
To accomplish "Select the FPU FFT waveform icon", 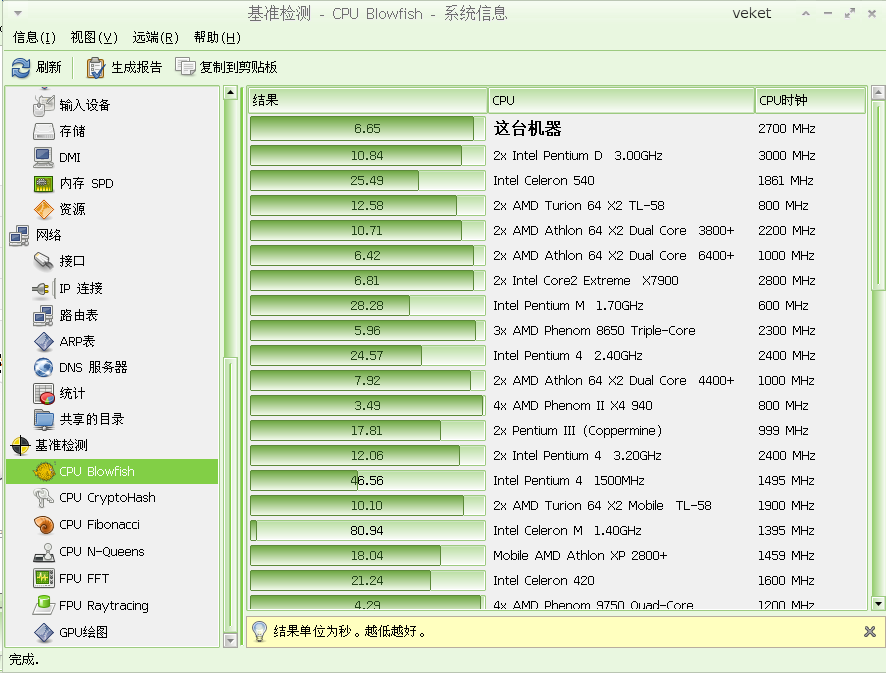I will (x=44, y=579).
